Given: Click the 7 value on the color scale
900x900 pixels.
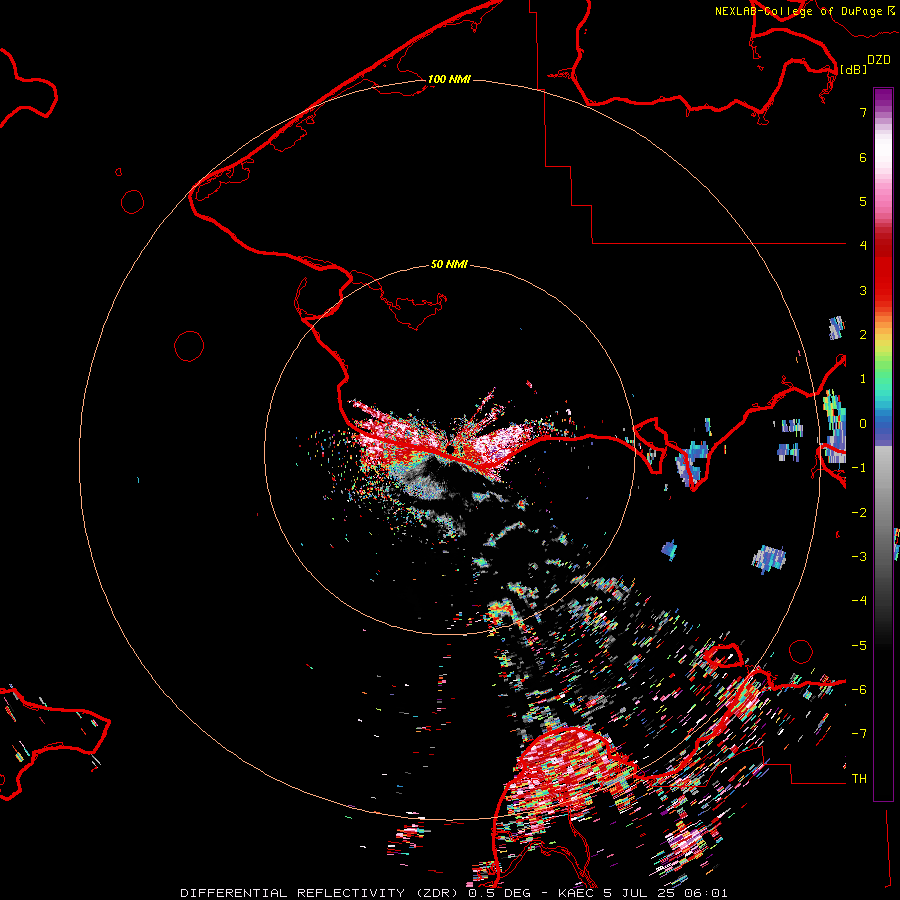Looking at the screenshot, I should (863, 112).
